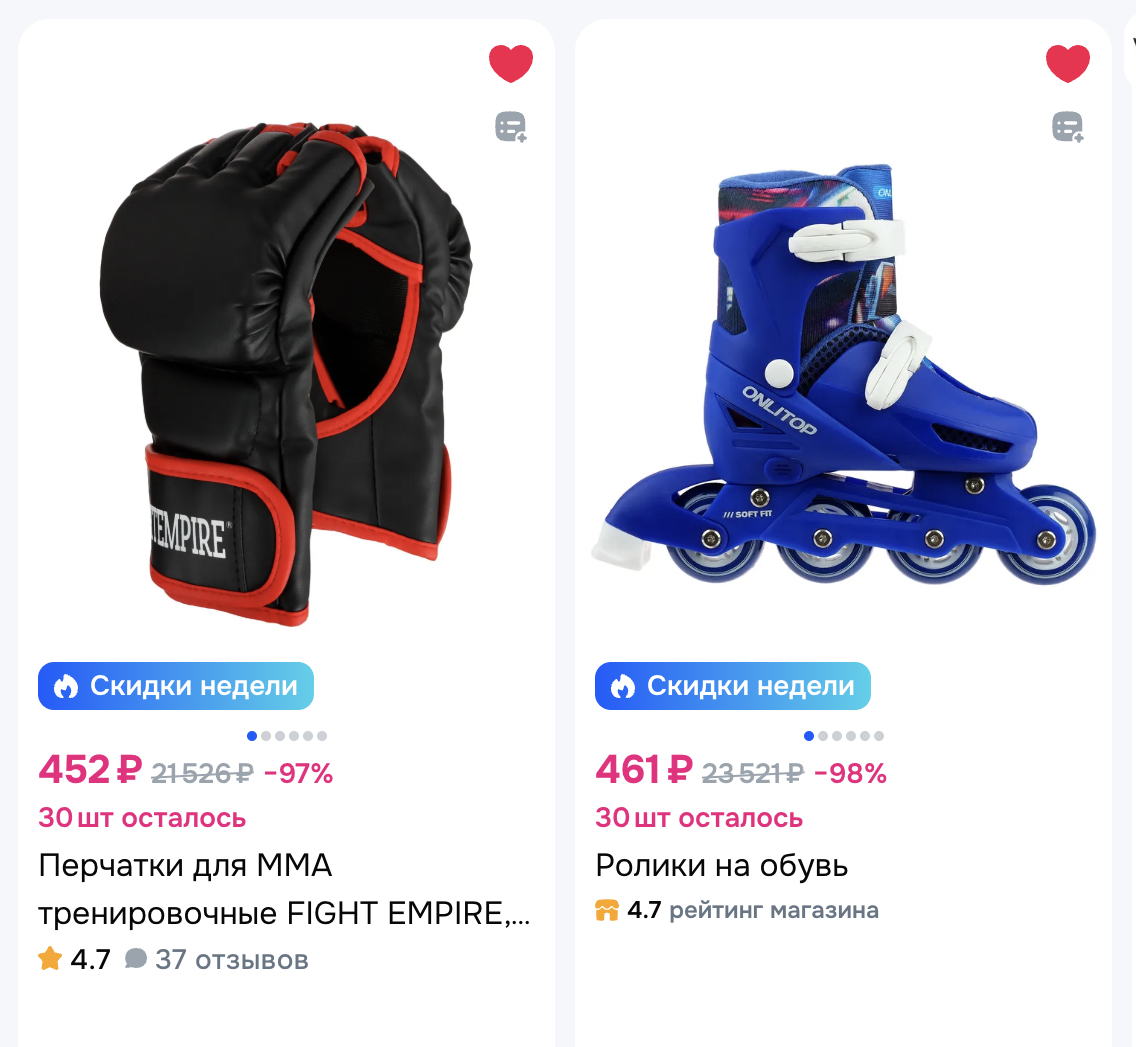Viewport: 1136px width, 1047px height.
Task: Open the MMA gloves product image
Action: tap(286, 373)
